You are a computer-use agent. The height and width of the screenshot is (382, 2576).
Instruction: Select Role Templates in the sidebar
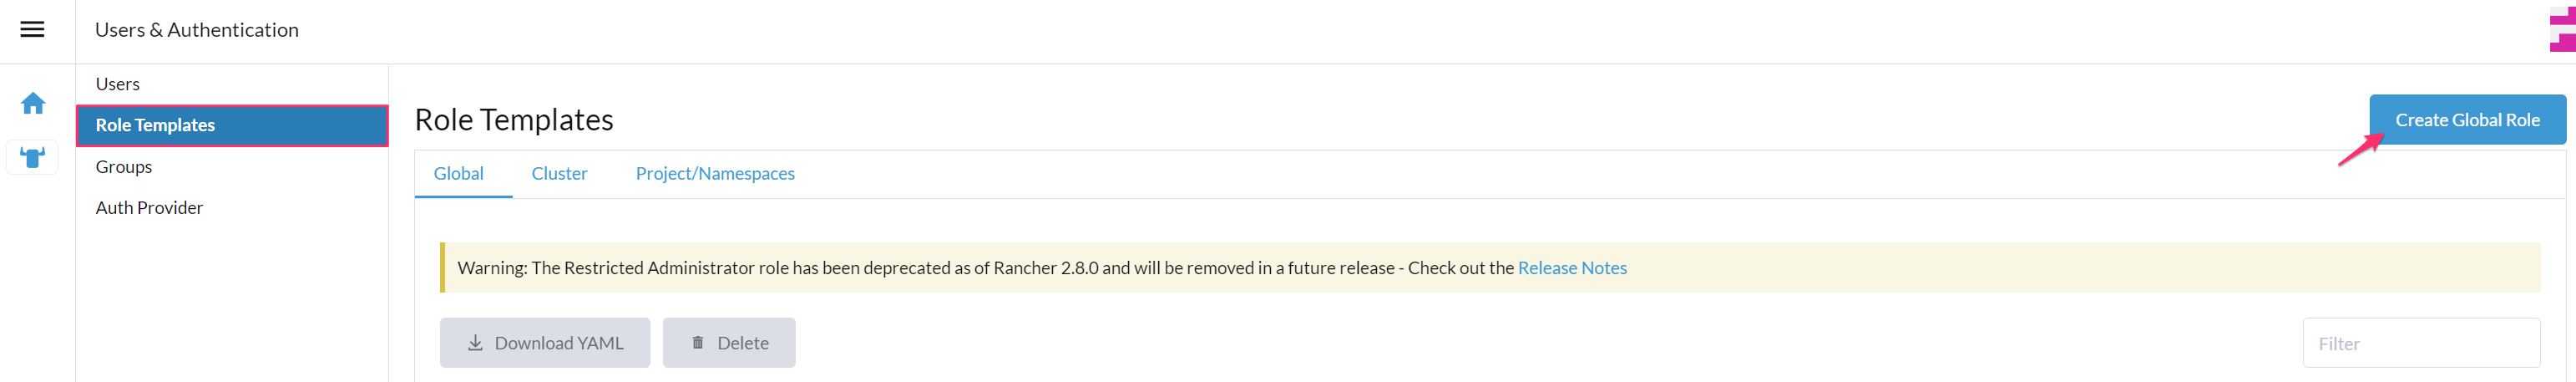[x=156, y=126]
